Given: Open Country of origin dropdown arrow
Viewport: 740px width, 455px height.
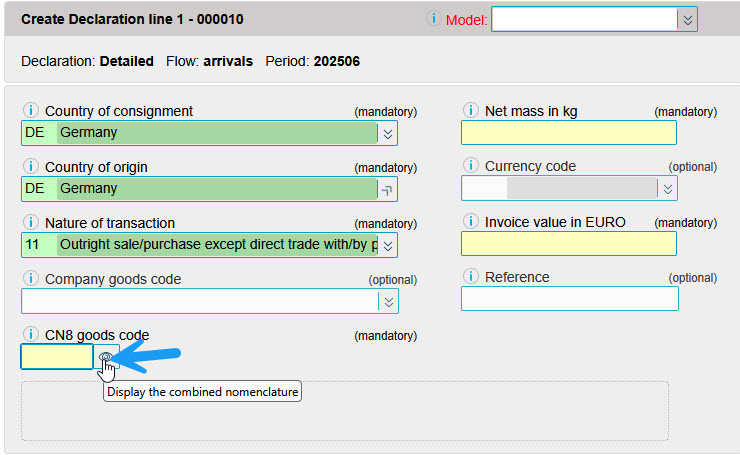Looking at the screenshot, I should (x=388, y=189).
